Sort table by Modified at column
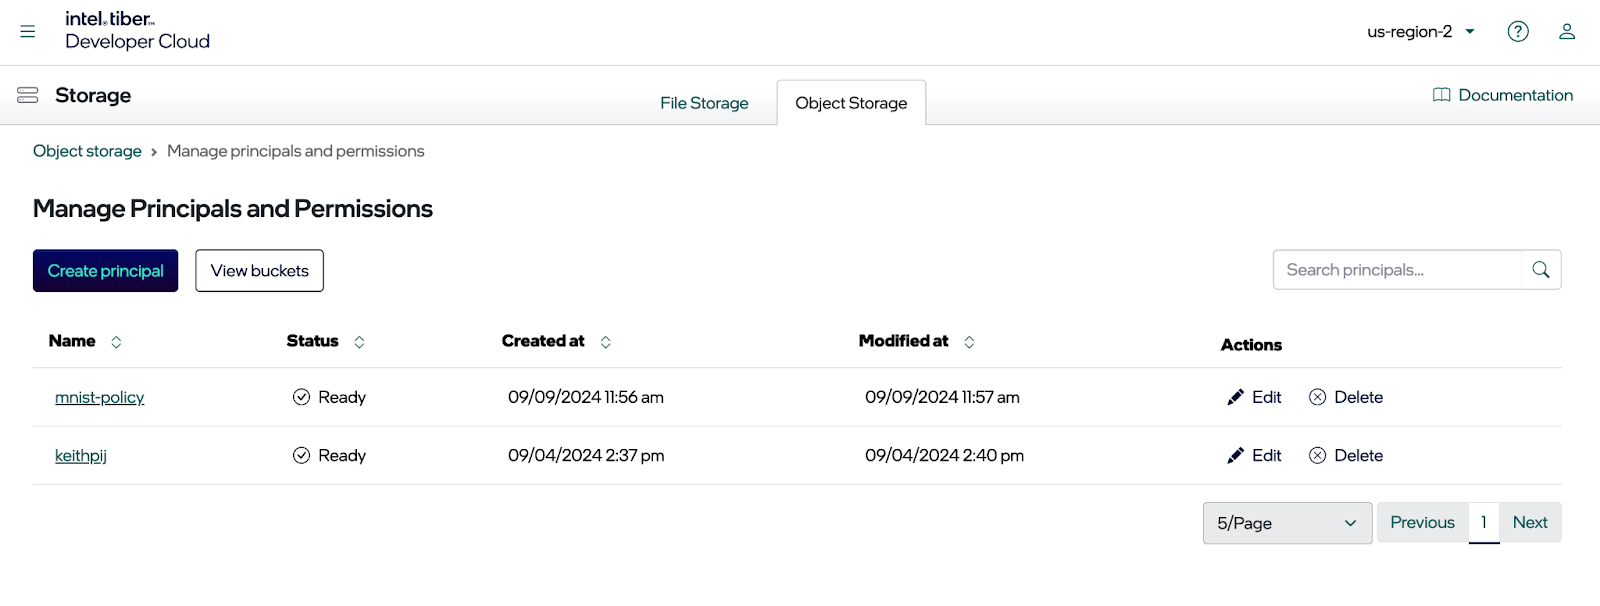1600x606 pixels. click(969, 342)
